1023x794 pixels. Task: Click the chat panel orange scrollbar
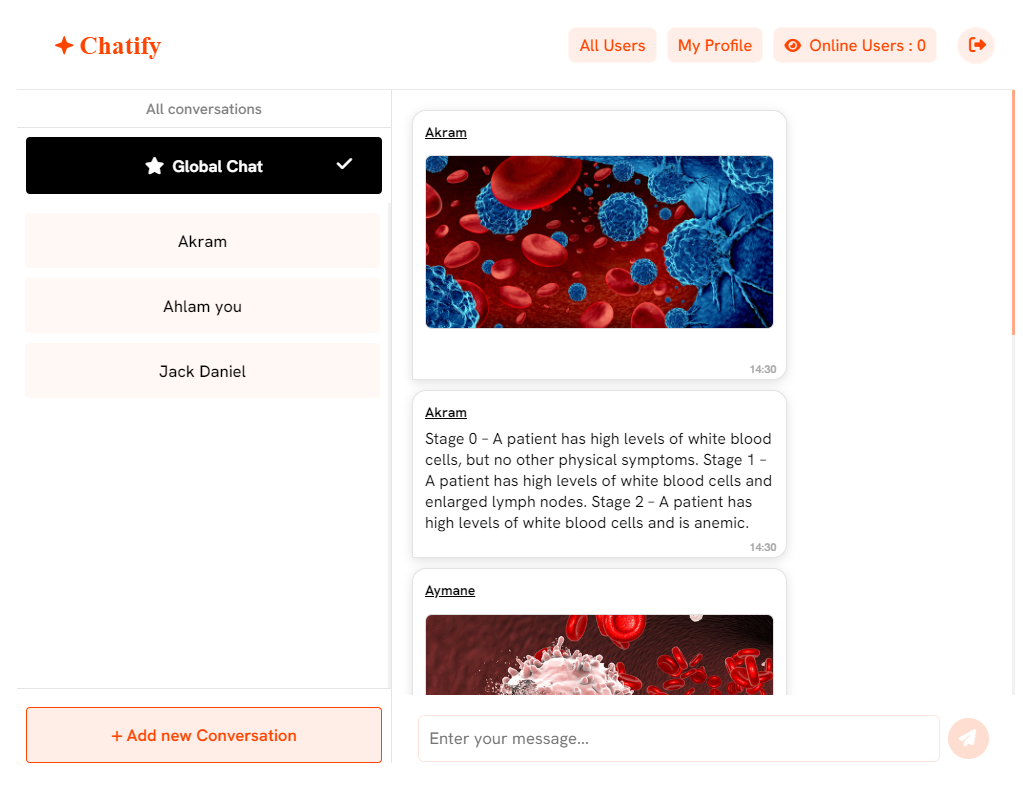(1013, 213)
